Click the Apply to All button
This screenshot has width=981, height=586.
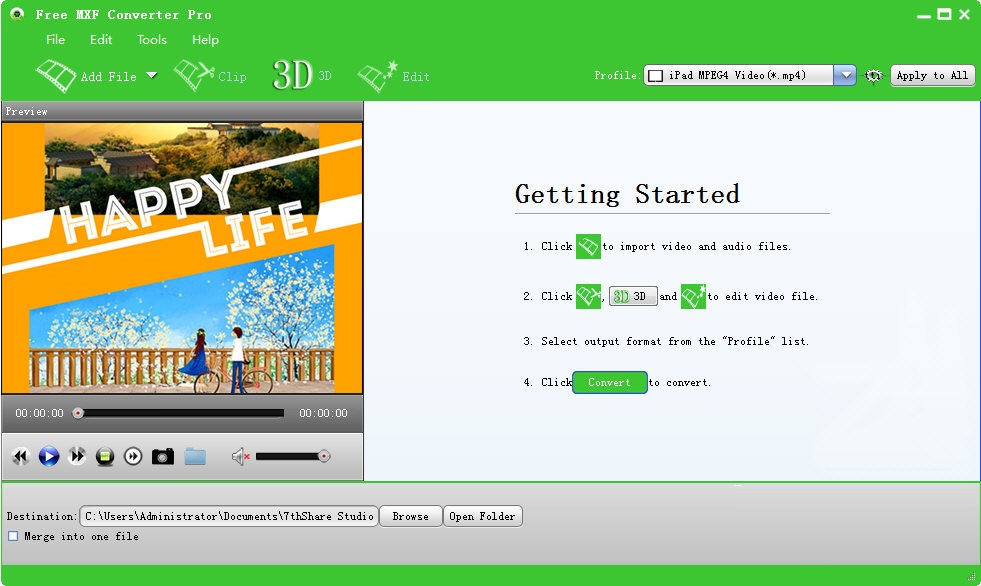[x=932, y=75]
